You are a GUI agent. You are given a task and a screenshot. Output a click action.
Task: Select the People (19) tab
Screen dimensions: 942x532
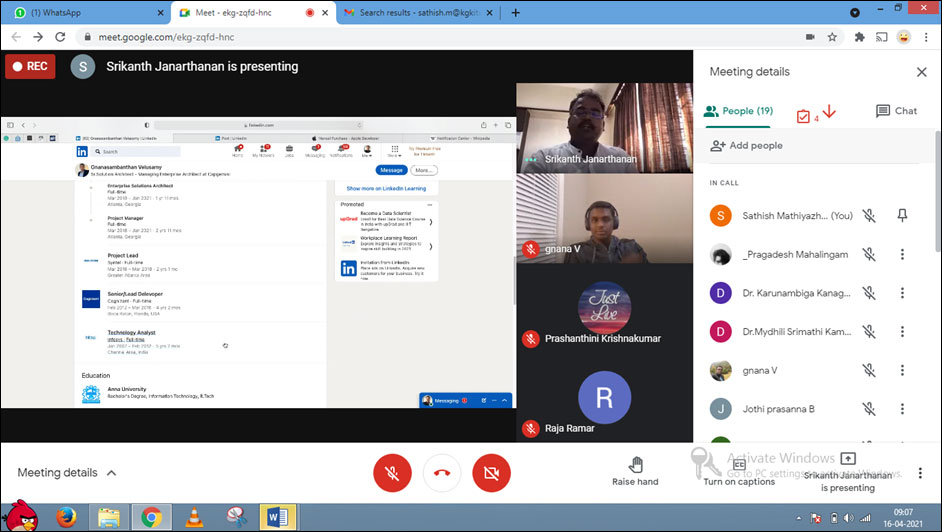738,111
